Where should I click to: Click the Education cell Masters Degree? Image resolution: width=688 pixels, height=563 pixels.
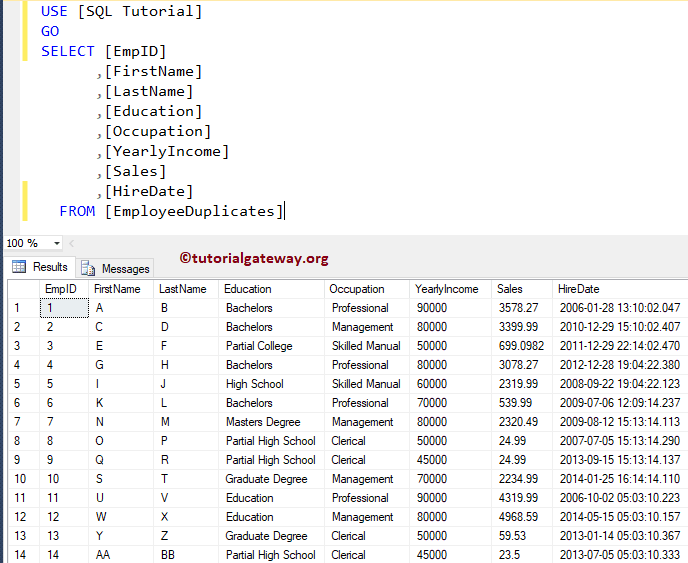[x=272, y=422]
